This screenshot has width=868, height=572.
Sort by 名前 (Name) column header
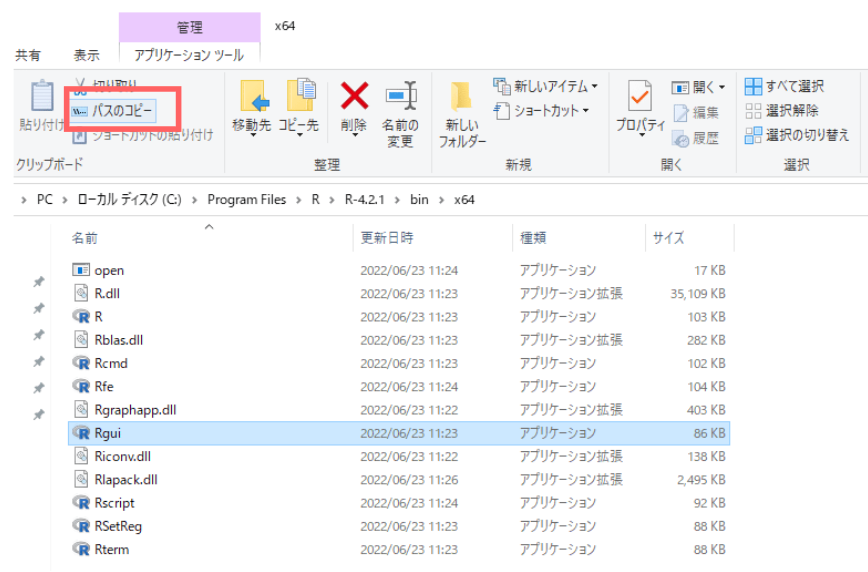click(85, 238)
